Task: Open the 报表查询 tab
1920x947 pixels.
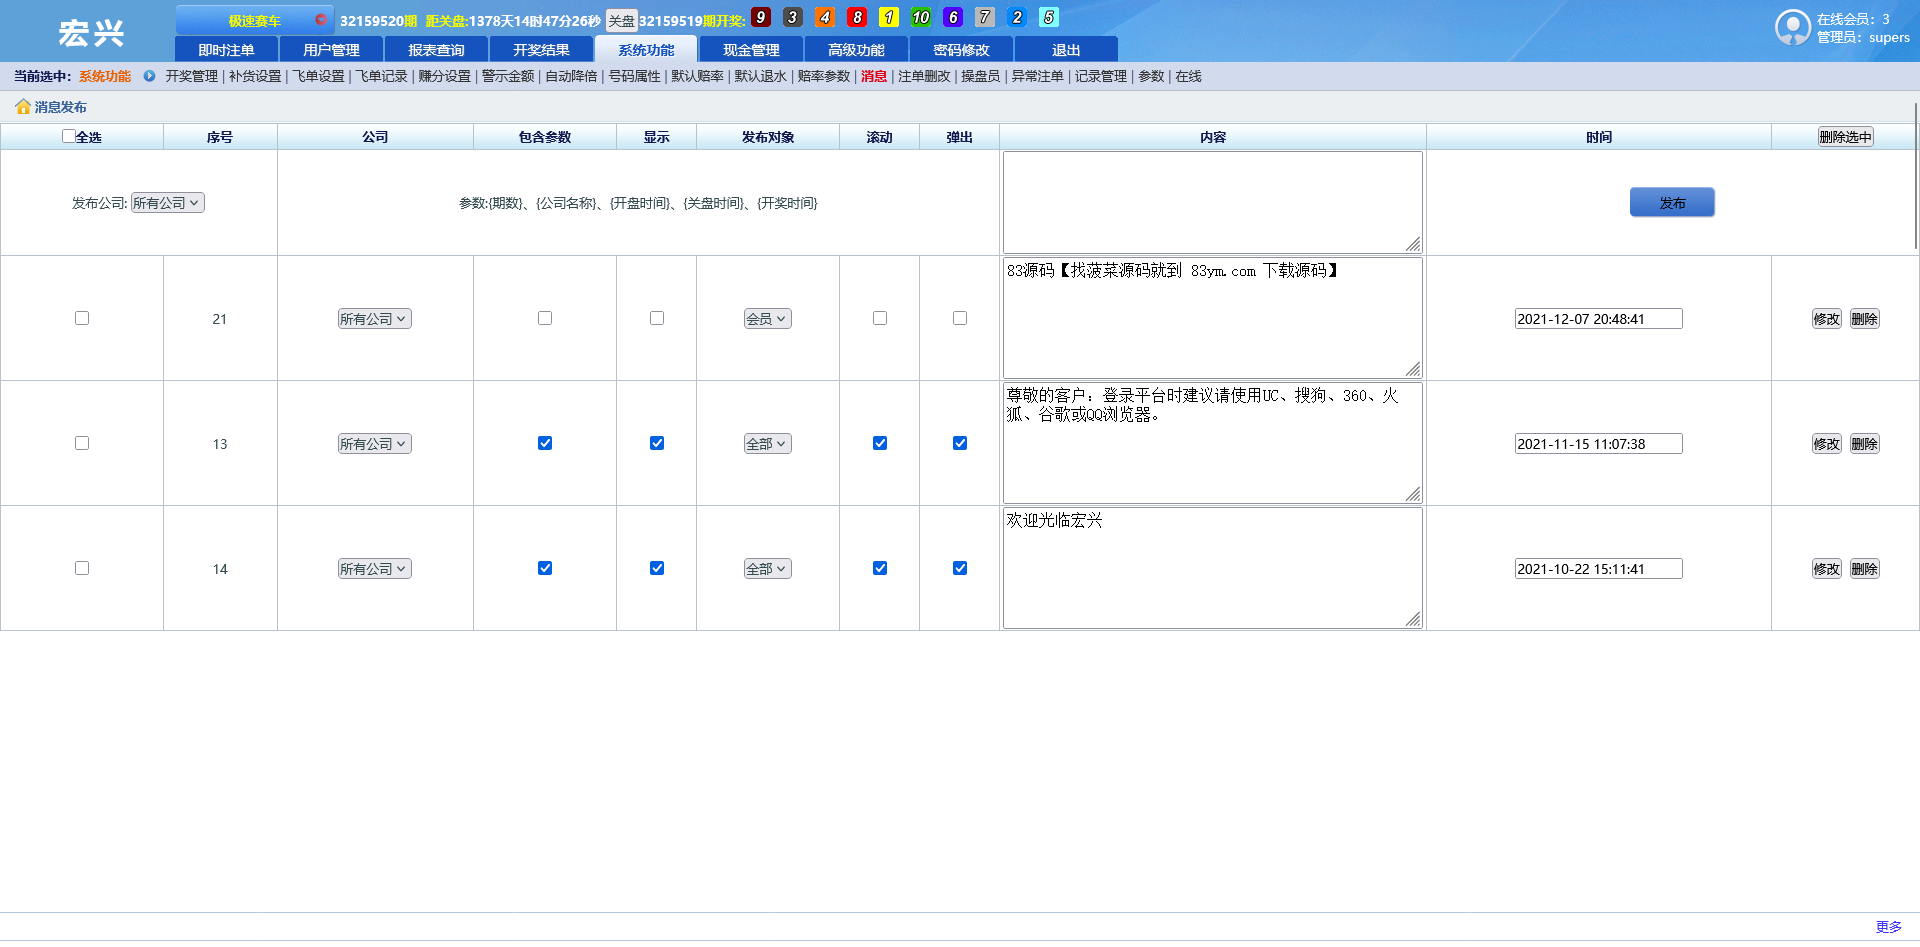Action: coord(436,49)
